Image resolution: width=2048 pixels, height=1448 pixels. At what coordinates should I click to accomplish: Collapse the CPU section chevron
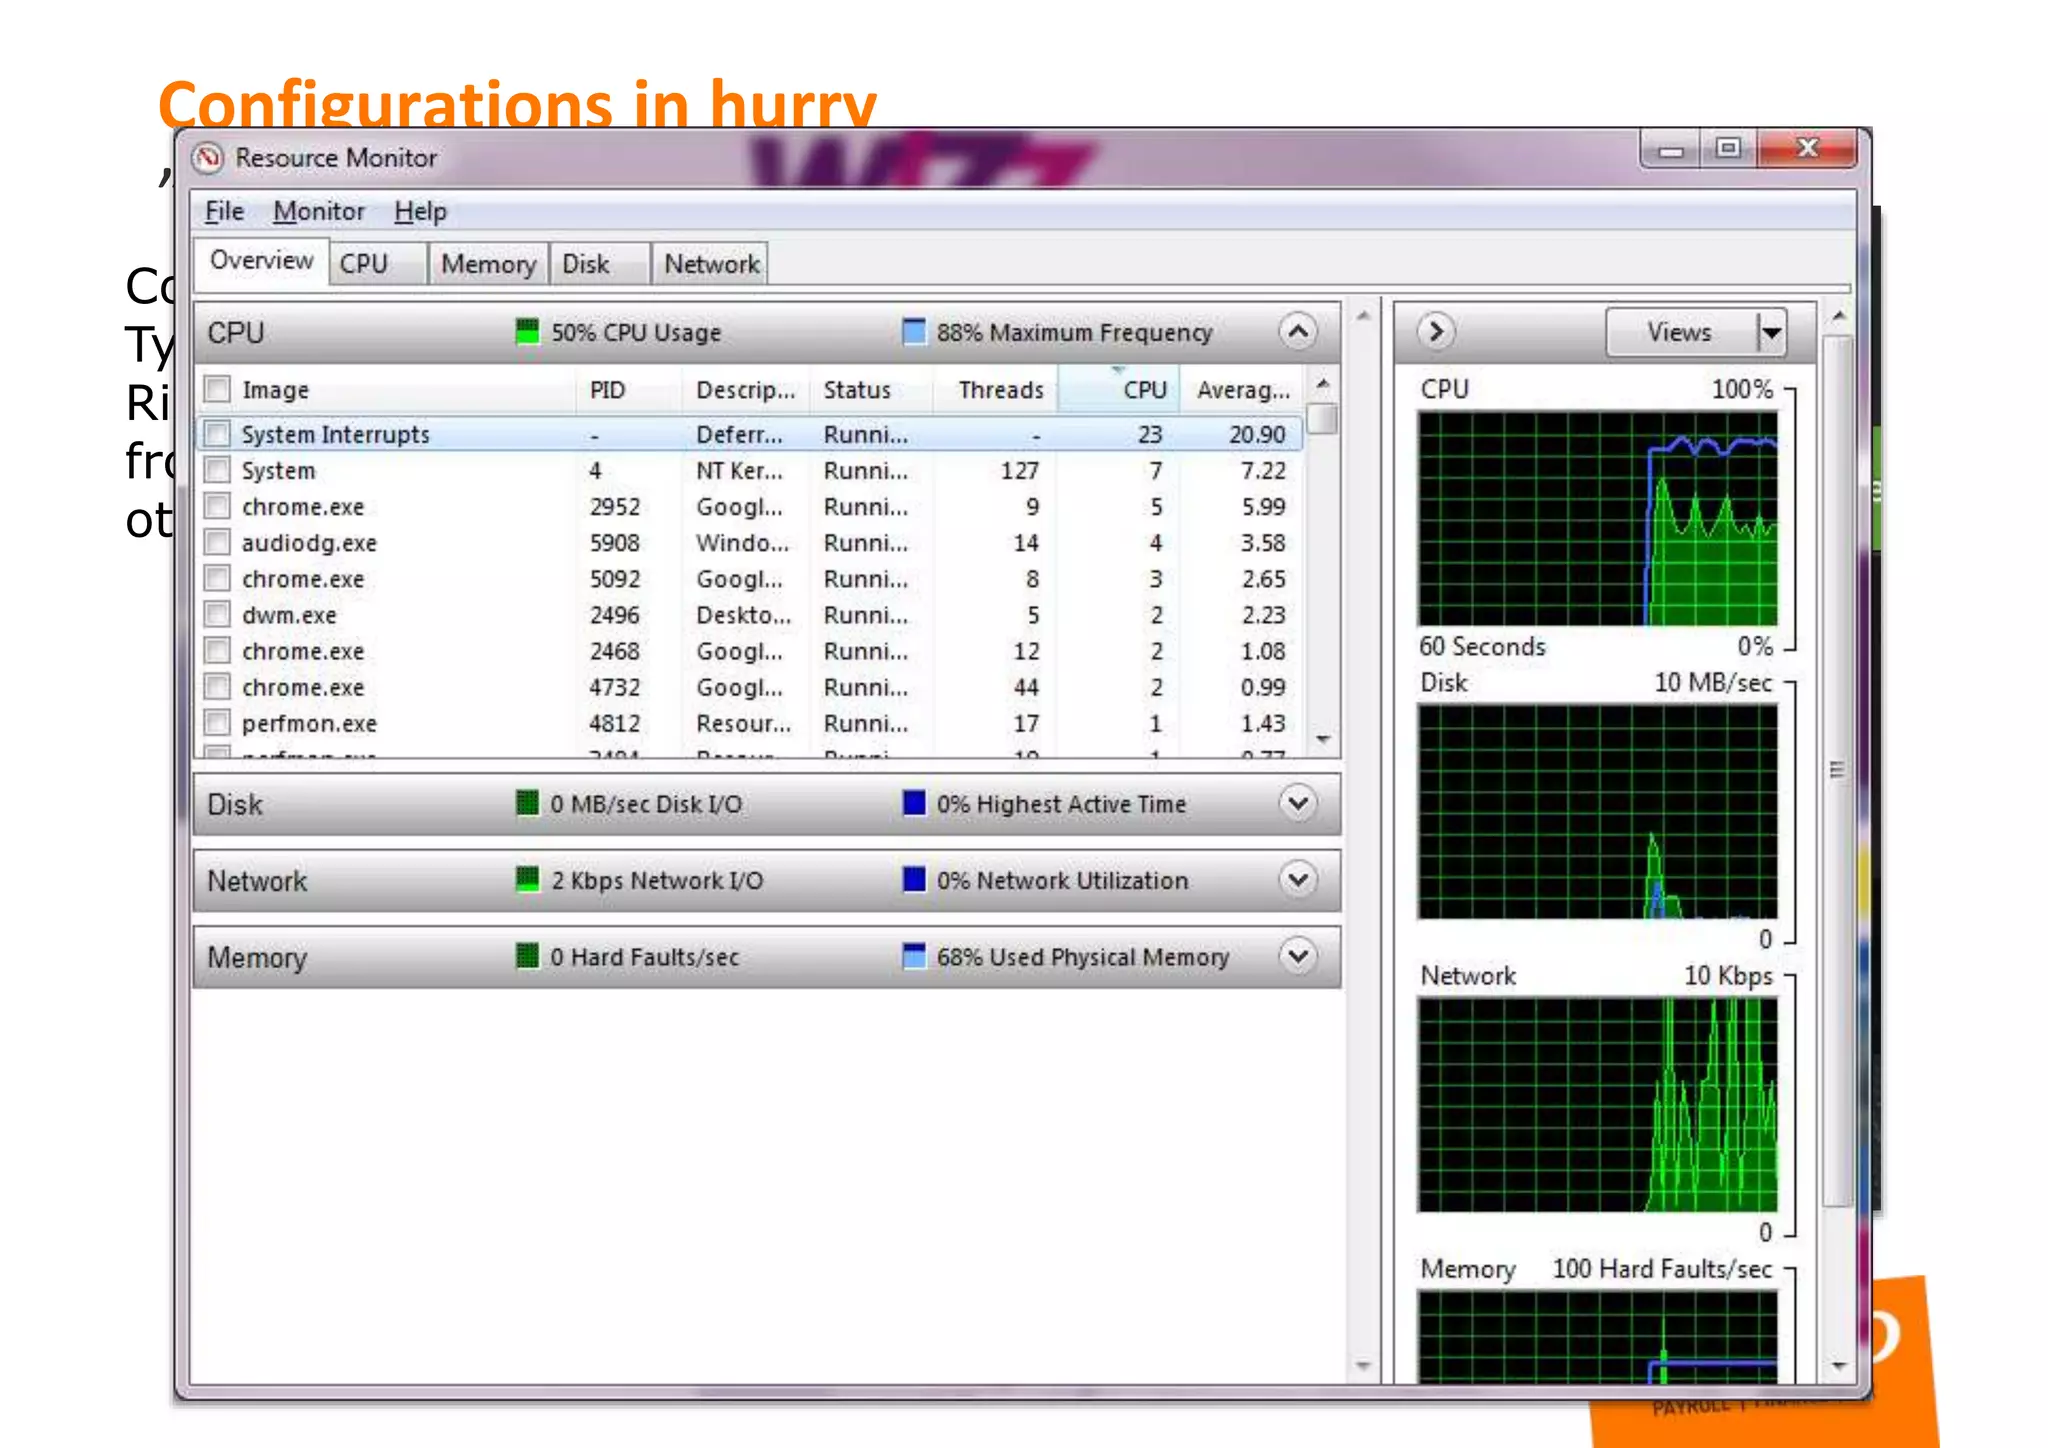coord(1297,331)
